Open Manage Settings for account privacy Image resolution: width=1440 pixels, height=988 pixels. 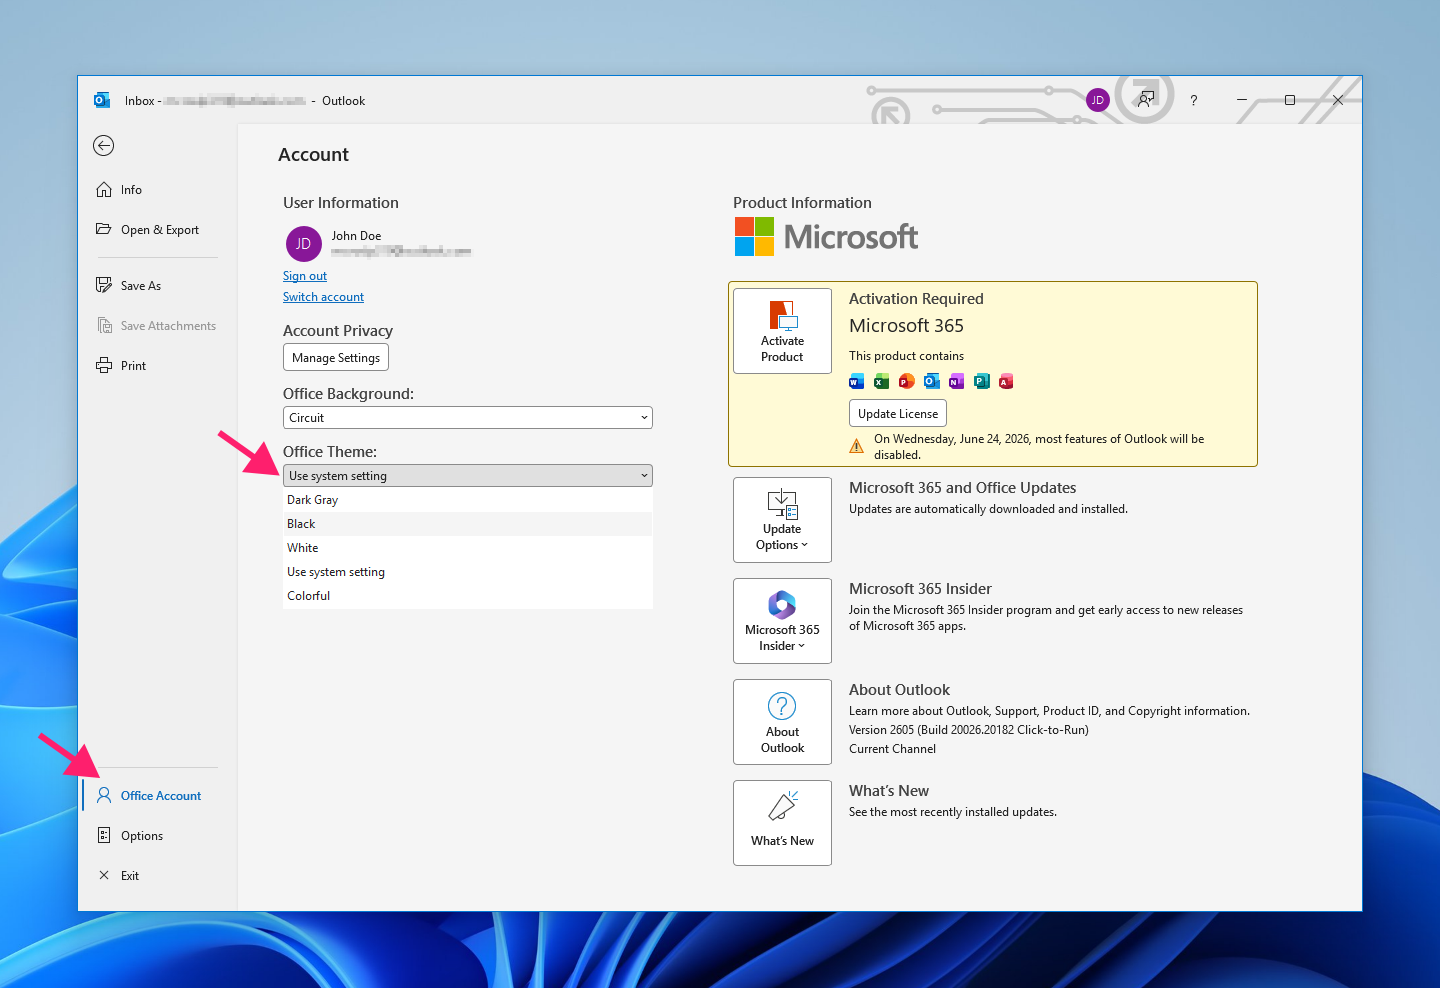point(336,358)
